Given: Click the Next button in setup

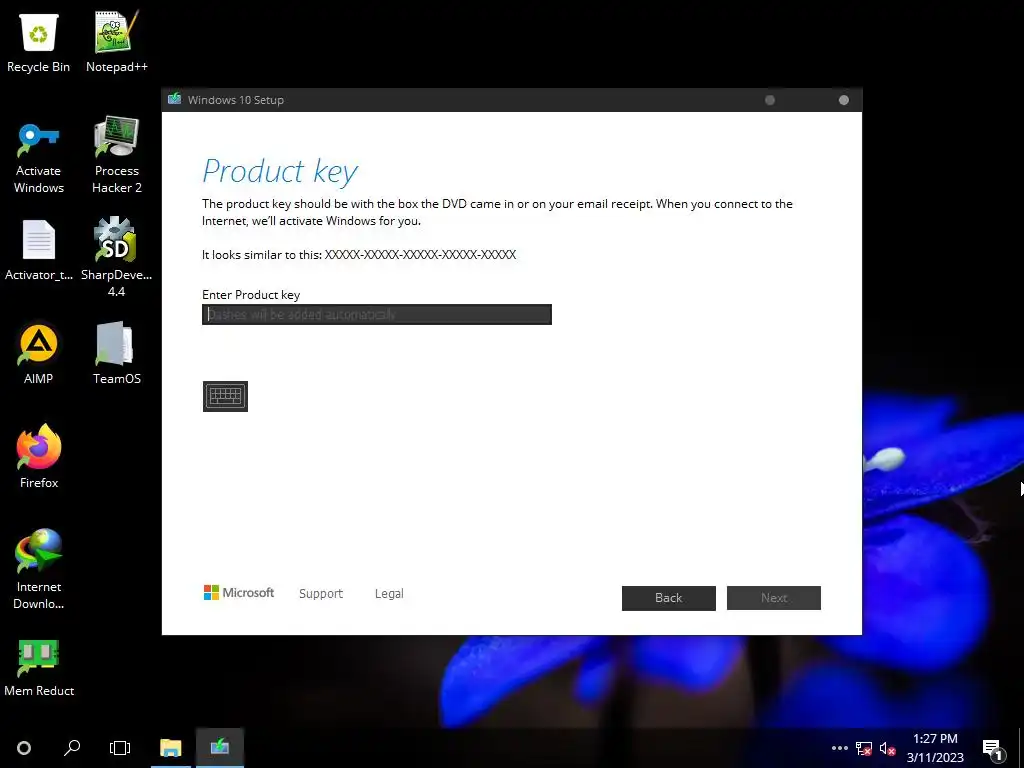Looking at the screenshot, I should (x=774, y=598).
